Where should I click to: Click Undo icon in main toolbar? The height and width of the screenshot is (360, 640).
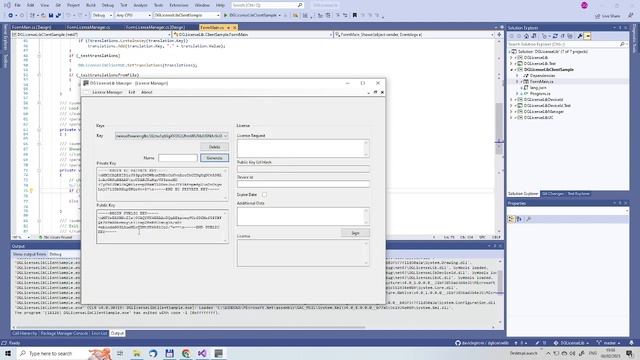click(x=68, y=15)
